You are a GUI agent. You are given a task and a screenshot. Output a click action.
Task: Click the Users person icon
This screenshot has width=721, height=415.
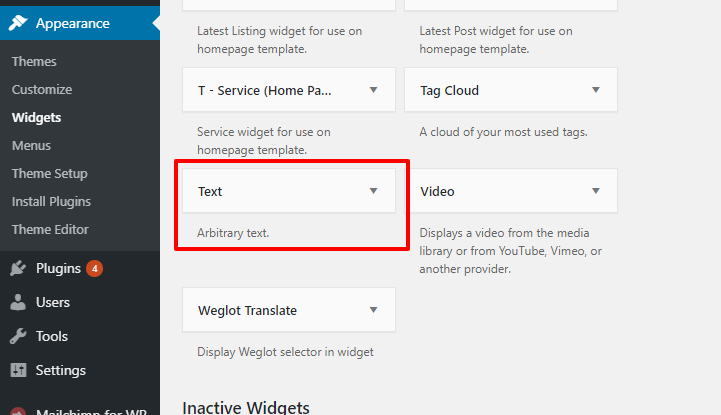[x=18, y=302]
